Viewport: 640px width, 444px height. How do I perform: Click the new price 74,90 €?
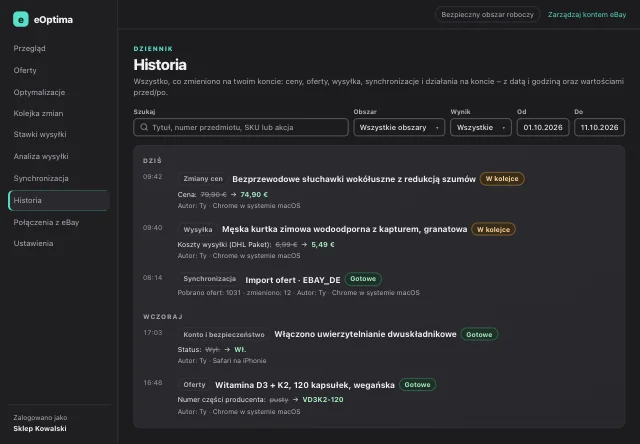coord(254,195)
